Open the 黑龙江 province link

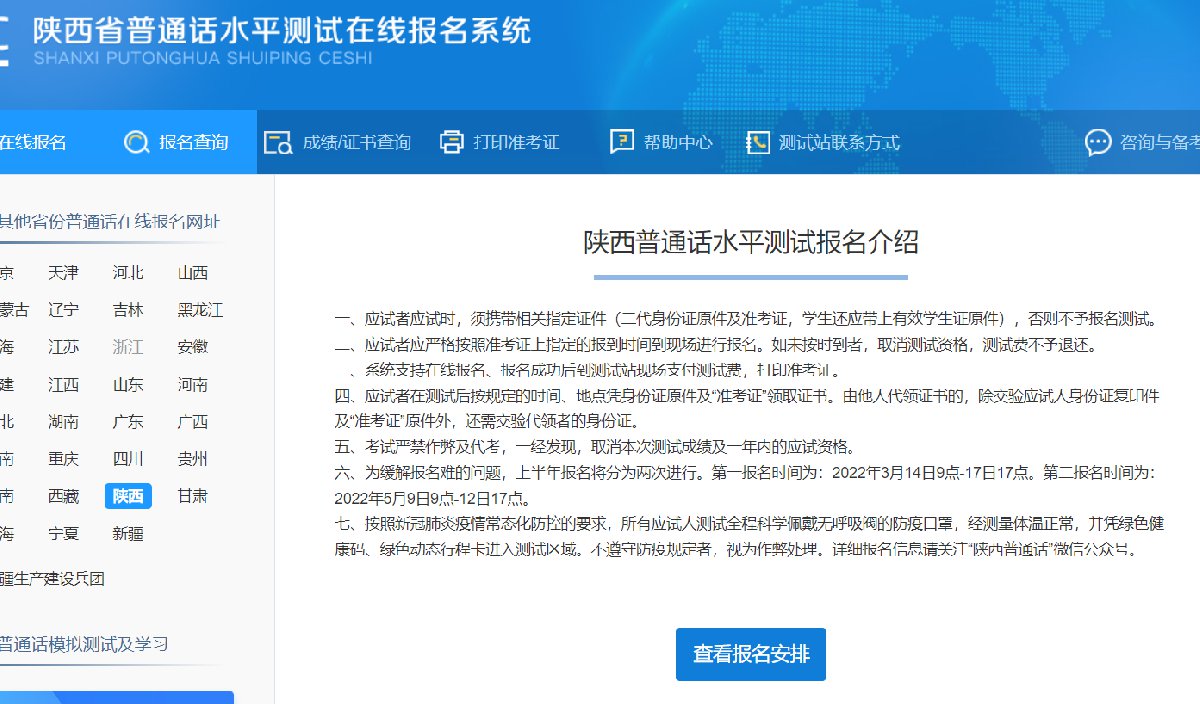point(200,310)
